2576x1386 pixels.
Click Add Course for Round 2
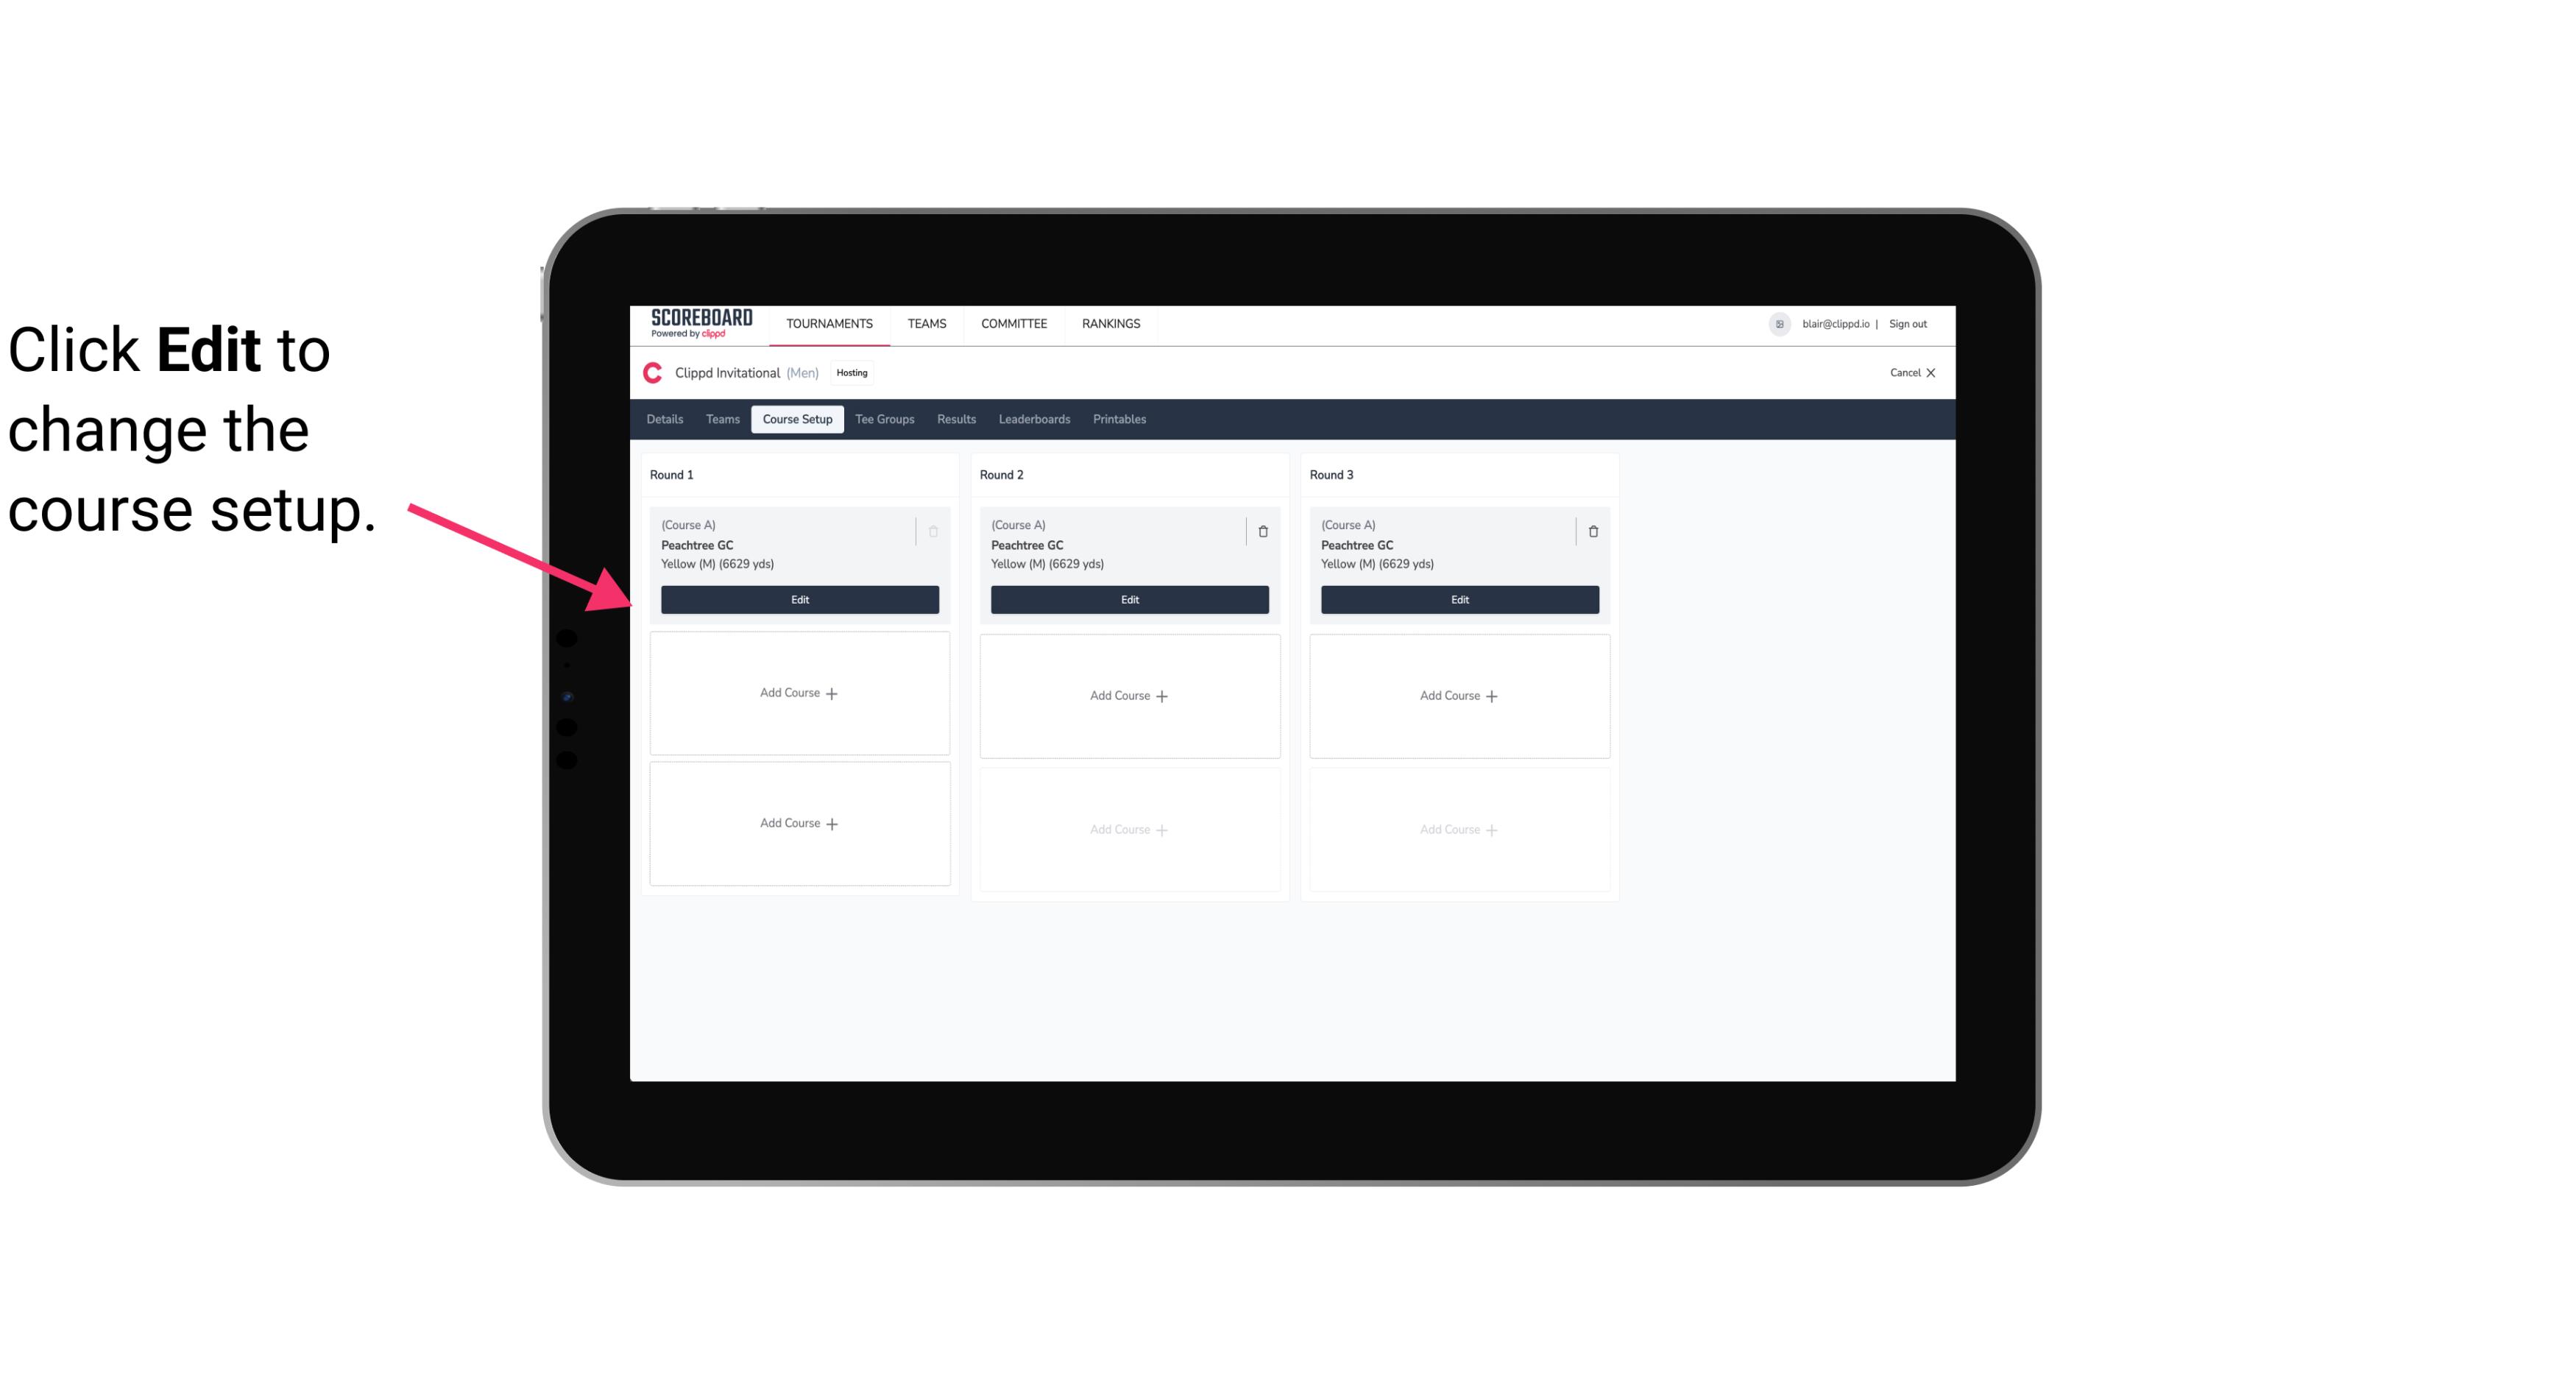click(1129, 695)
